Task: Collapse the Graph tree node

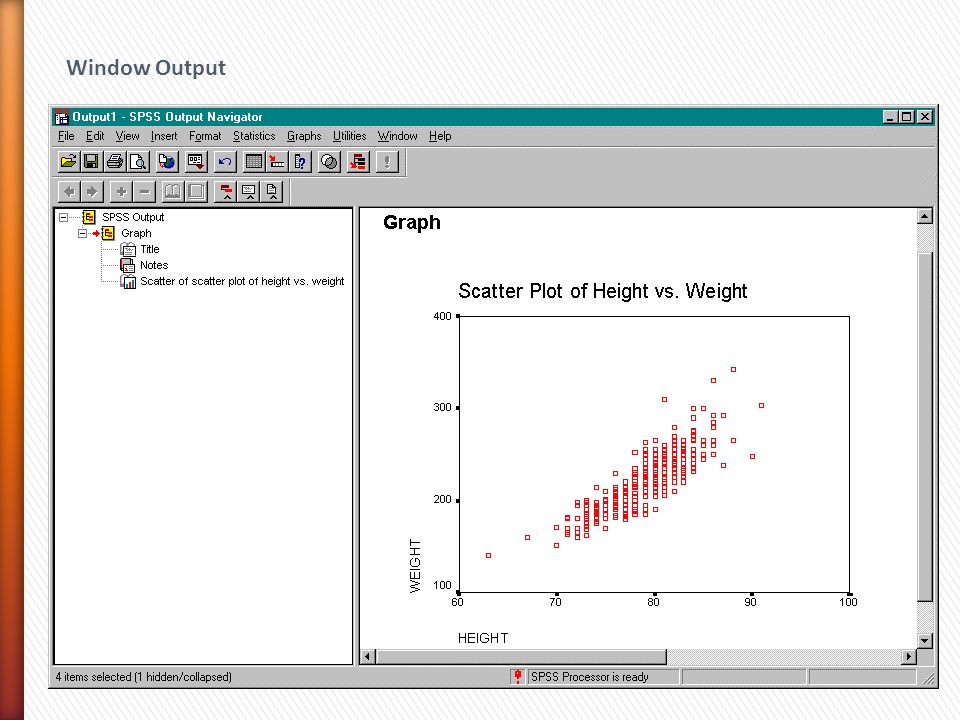Action: coord(82,233)
